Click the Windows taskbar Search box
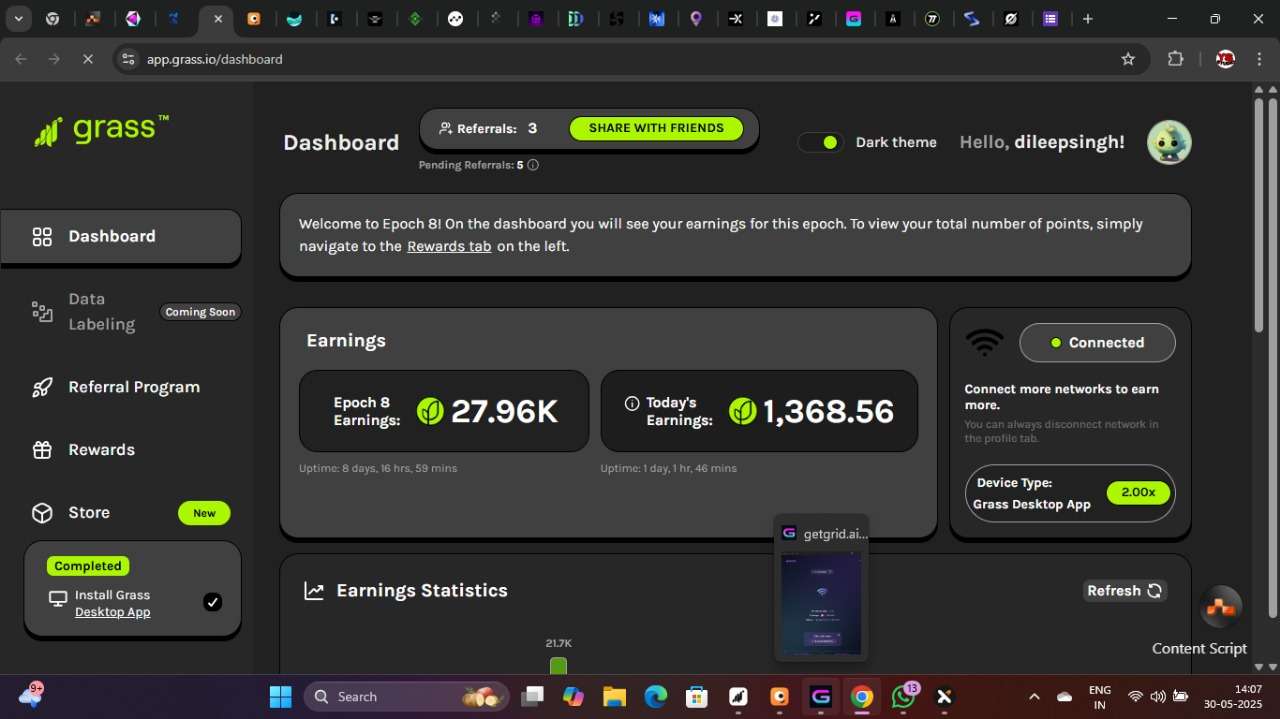 coord(407,697)
